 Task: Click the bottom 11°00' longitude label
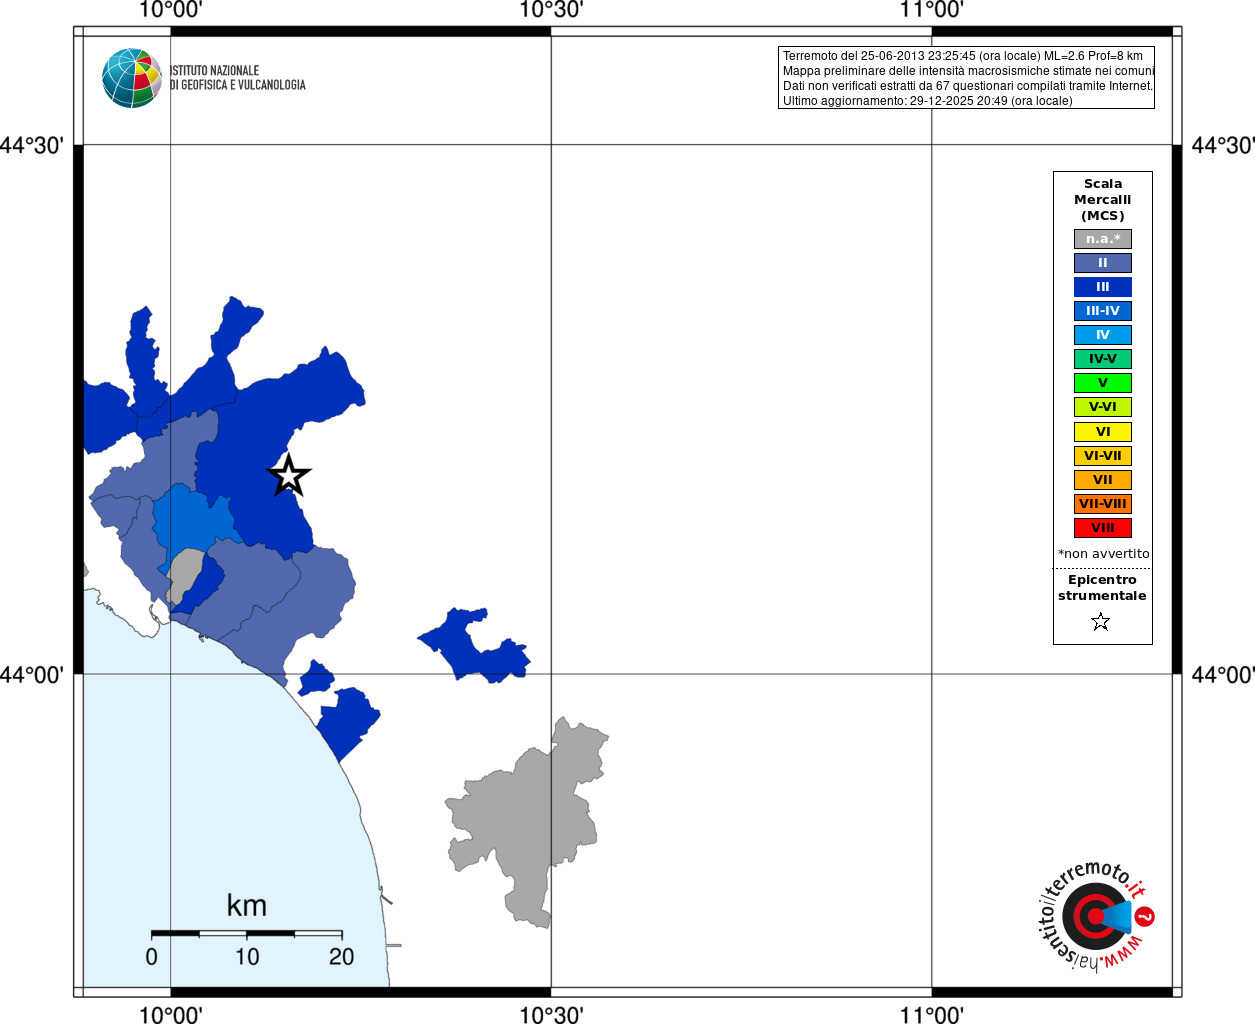(932, 1015)
